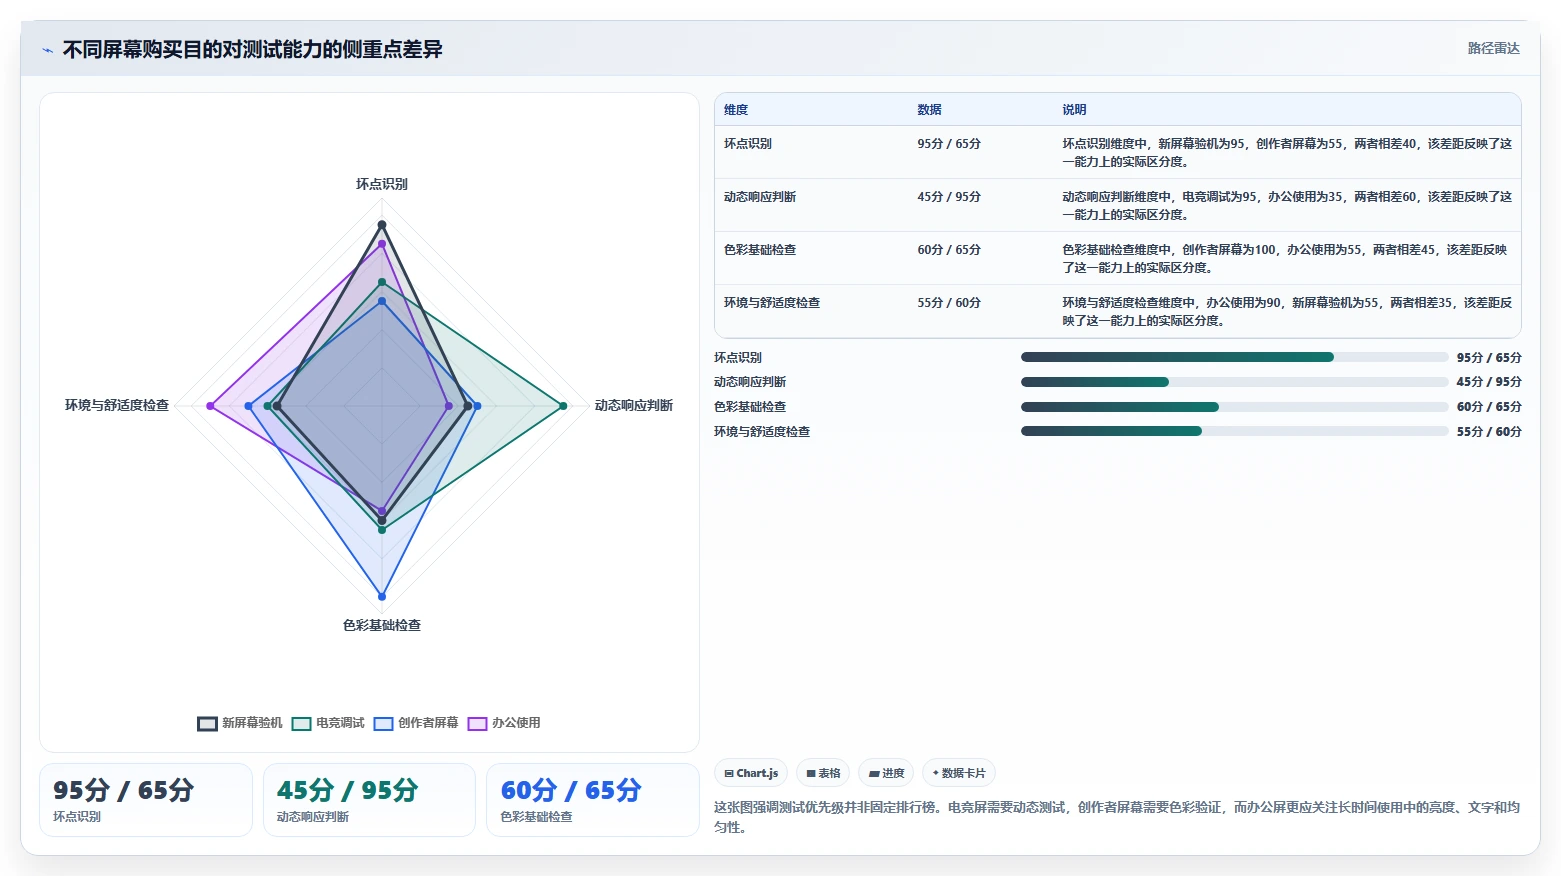This screenshot has width=1561, height=876.
Task: Click the page title 不同屏幕购买目的对测试能力的侧重点差异
Action: tap(253, 49)
